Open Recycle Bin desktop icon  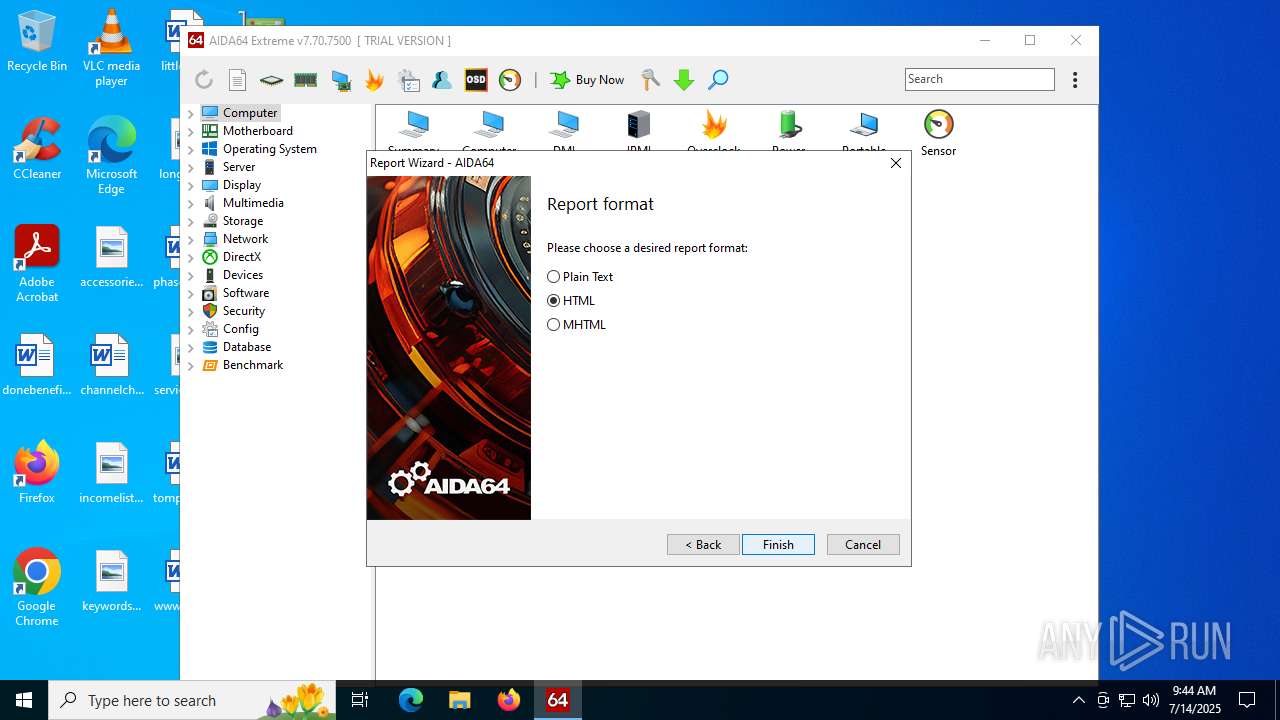click(x=37, y=41)
